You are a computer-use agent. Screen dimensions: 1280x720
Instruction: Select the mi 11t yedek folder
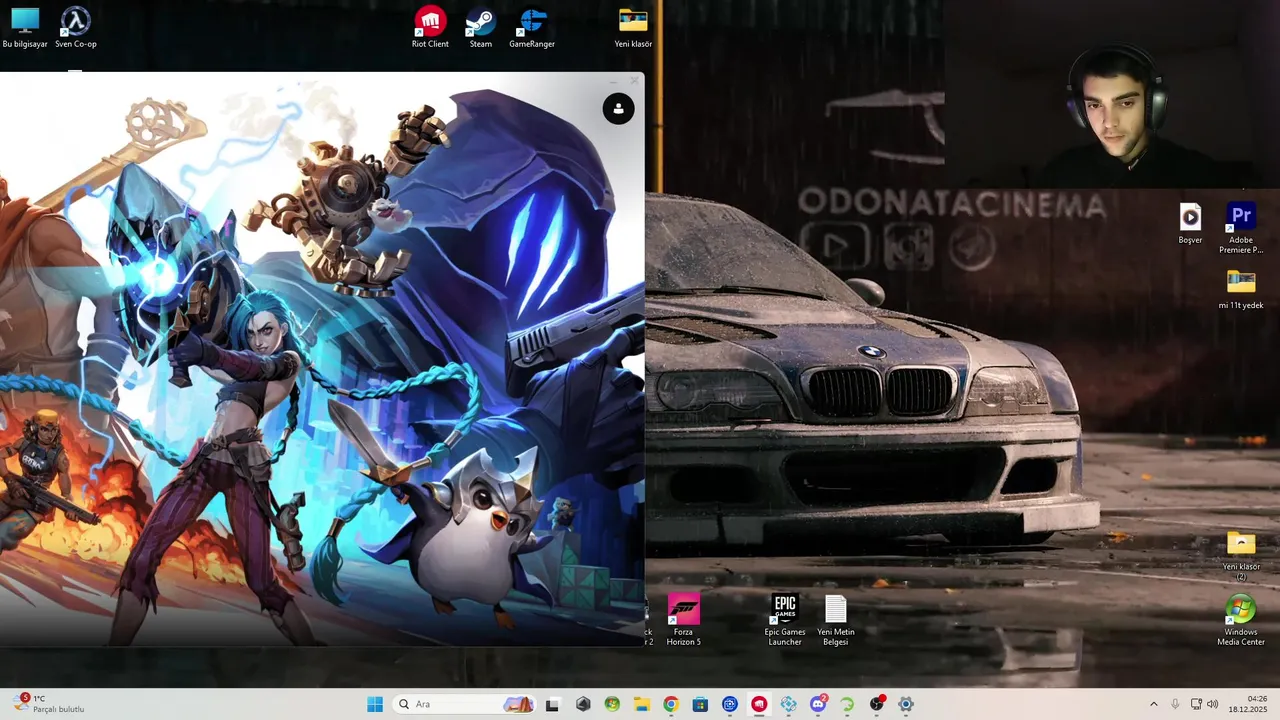pos(1241,289)
